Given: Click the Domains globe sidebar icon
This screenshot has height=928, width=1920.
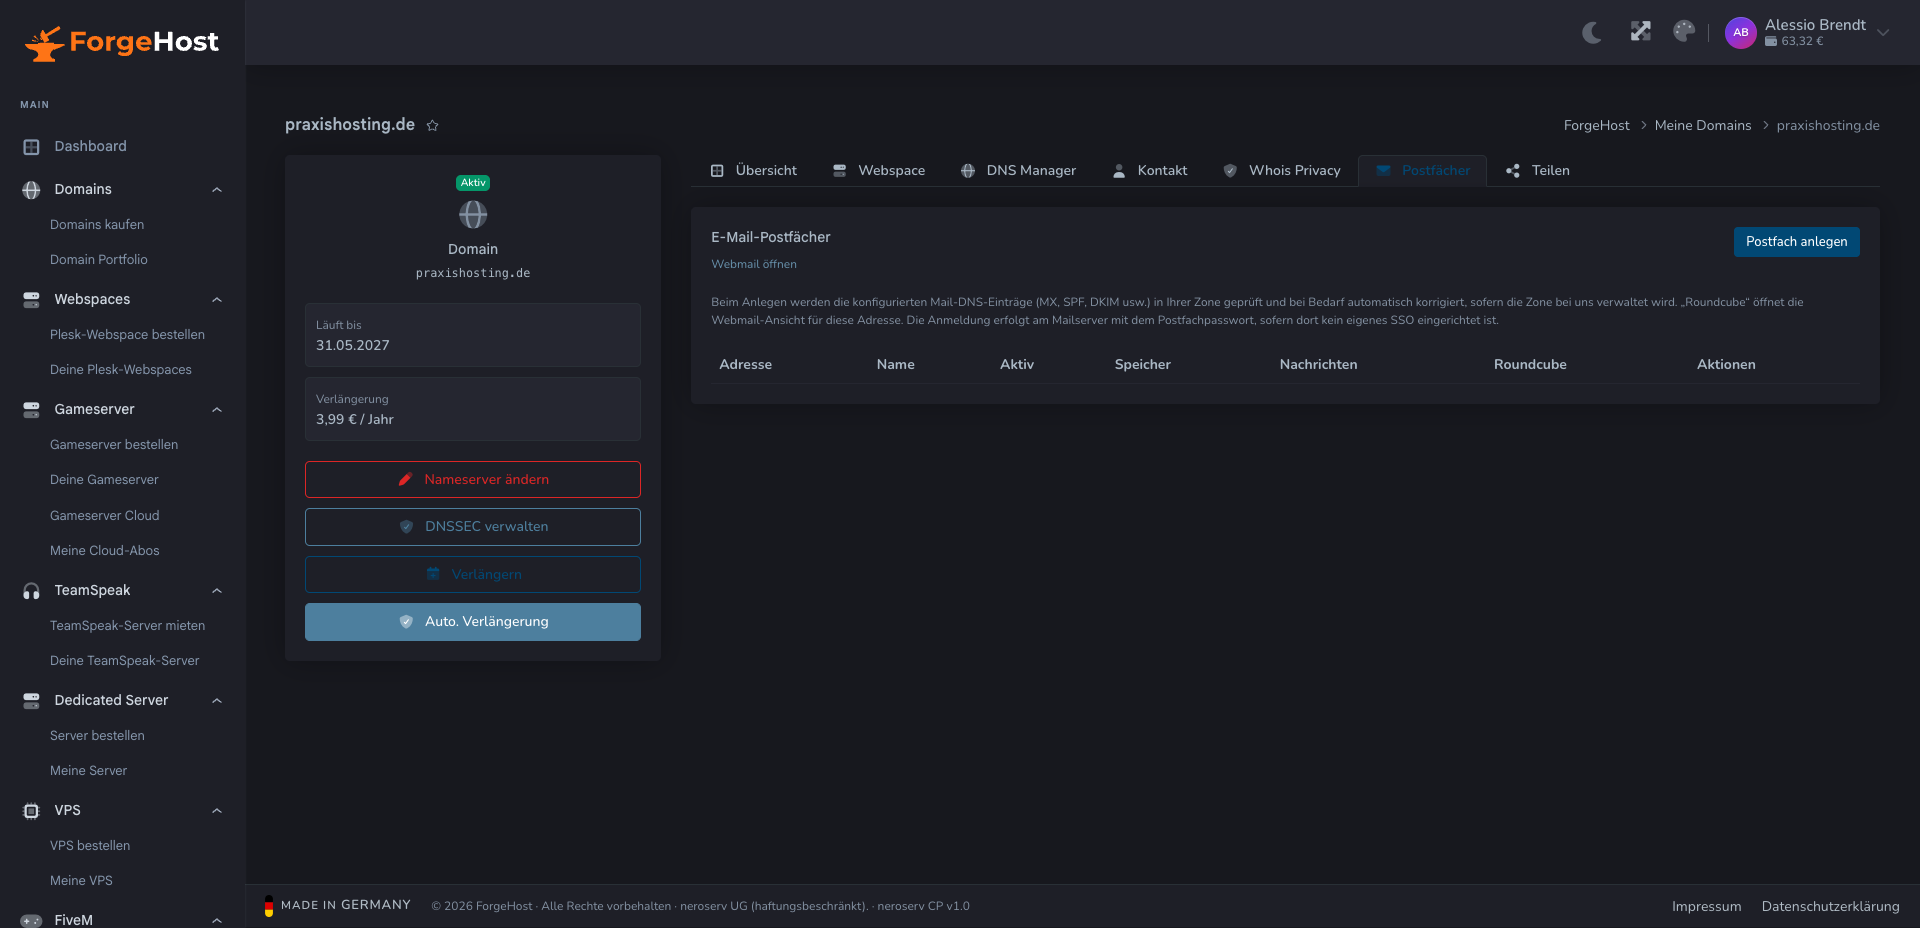Looking at the screenshot, I should click(31, 190).
